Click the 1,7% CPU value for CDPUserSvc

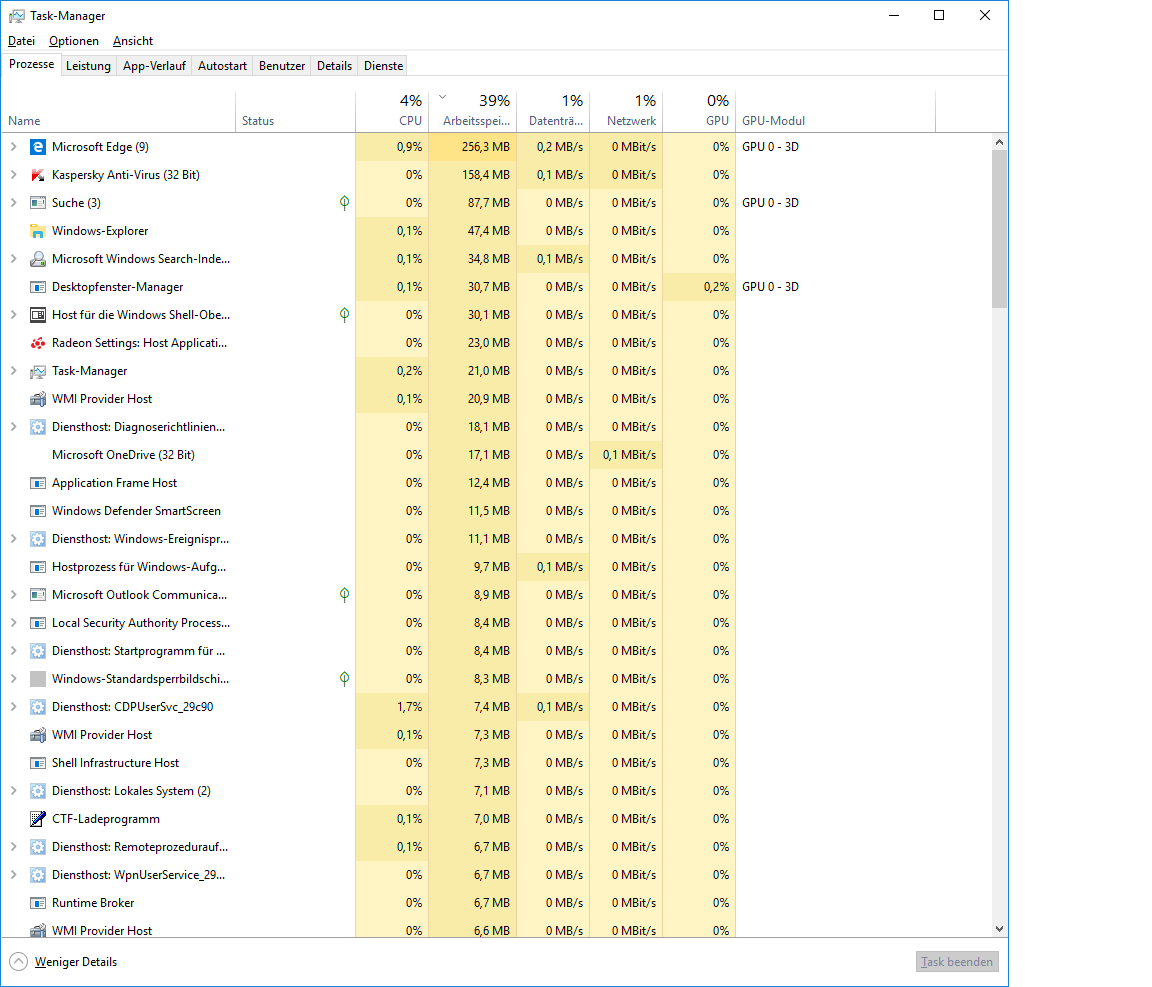click(x=410, y=707)
